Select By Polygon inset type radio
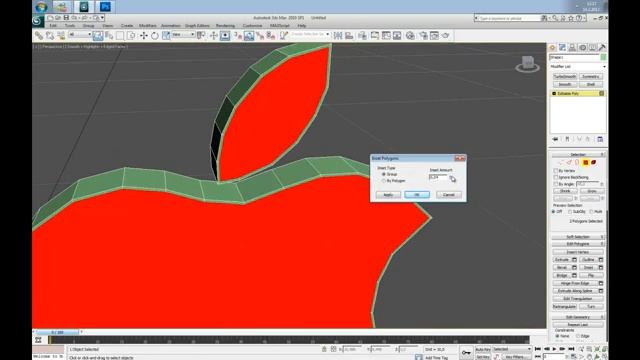Viewport: 640px width, 360px height. point(384,181)
